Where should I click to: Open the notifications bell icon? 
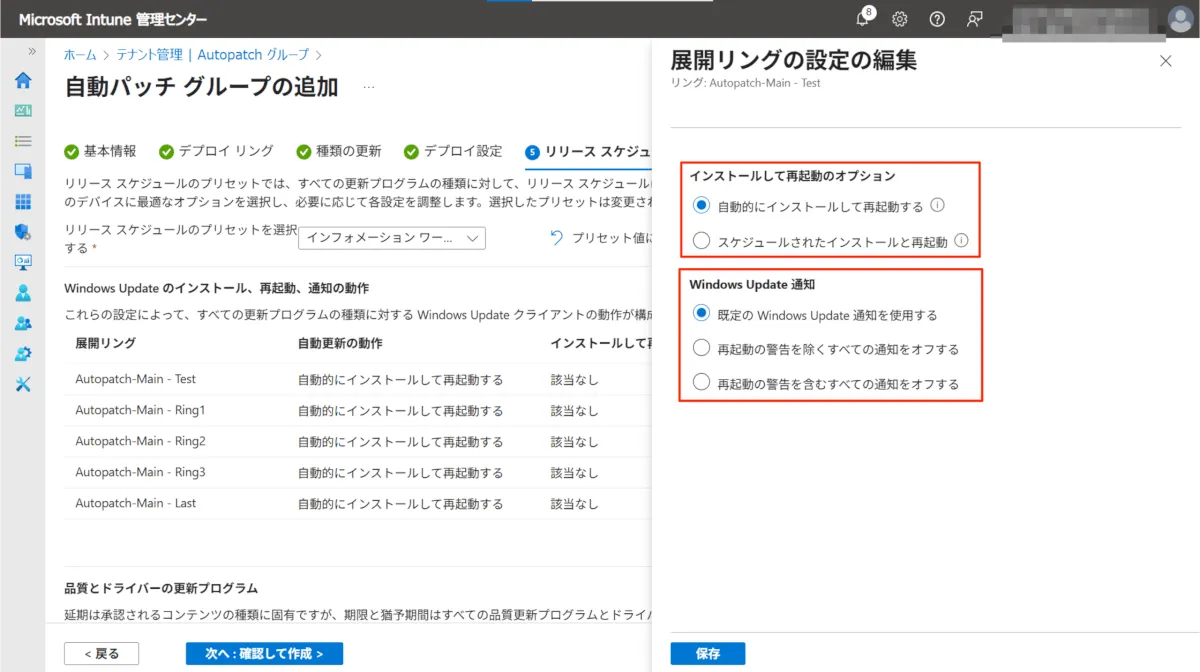coord(863,19)
